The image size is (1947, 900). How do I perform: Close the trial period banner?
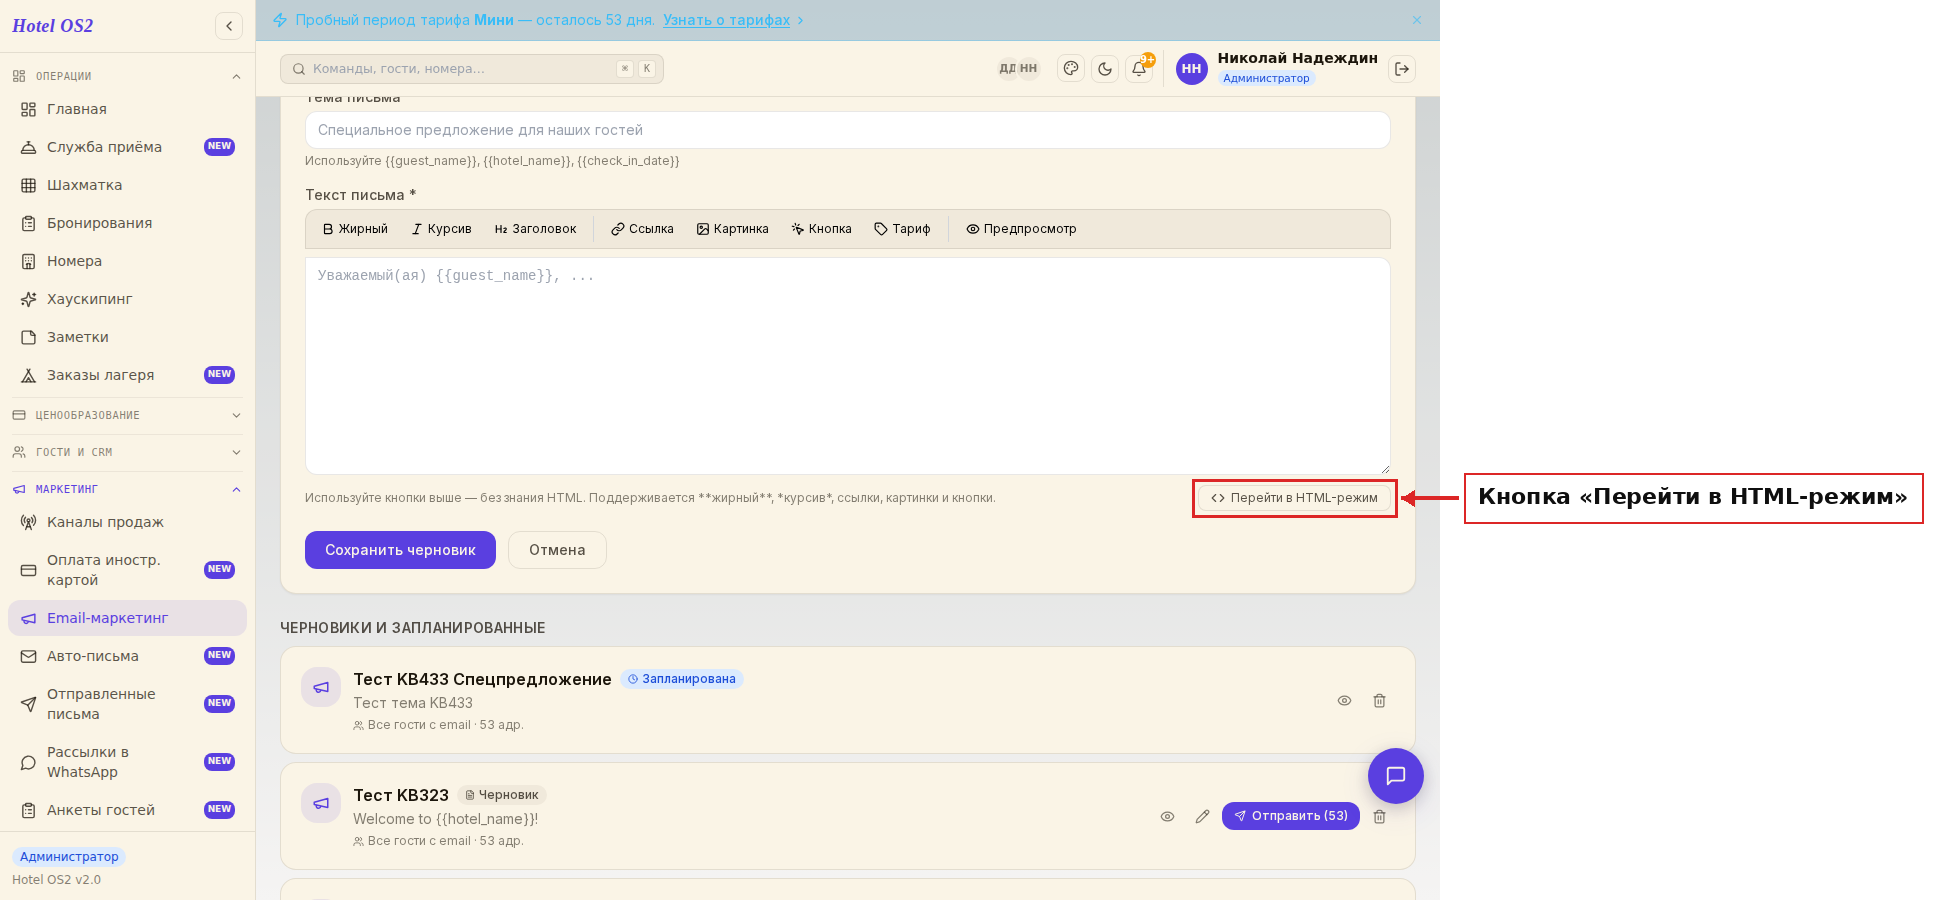[x=1417, y=20]
